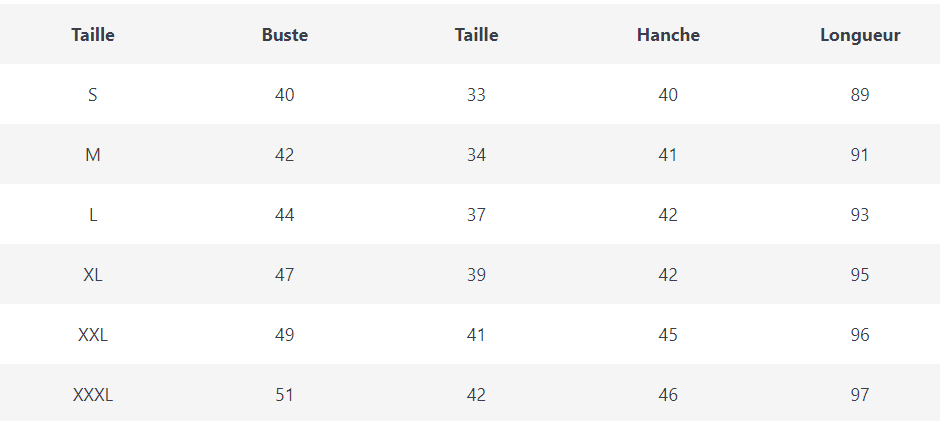
Task: Click the Longueur column header
Action: point(860,35)
